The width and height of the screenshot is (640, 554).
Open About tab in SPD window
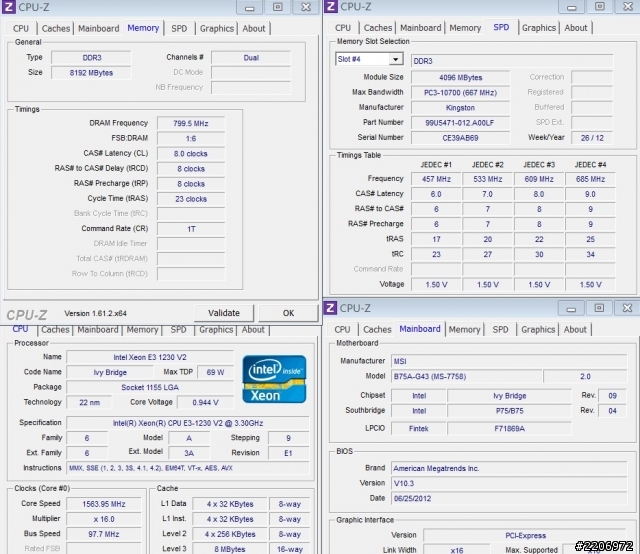(x=576, y=28)
